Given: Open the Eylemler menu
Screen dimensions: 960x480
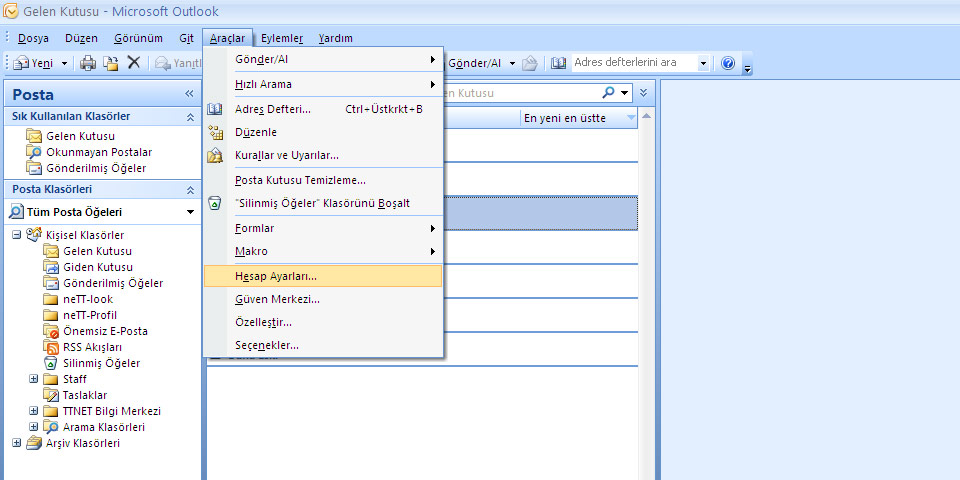Looking at the screenshot, I should [282, 38].
